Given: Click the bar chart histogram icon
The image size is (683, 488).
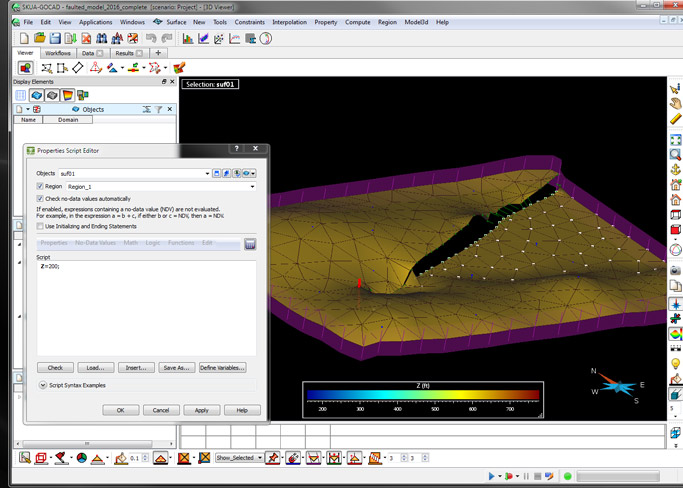Looking at the screenshot, I should pyautogui.click(x=188, y=38).
